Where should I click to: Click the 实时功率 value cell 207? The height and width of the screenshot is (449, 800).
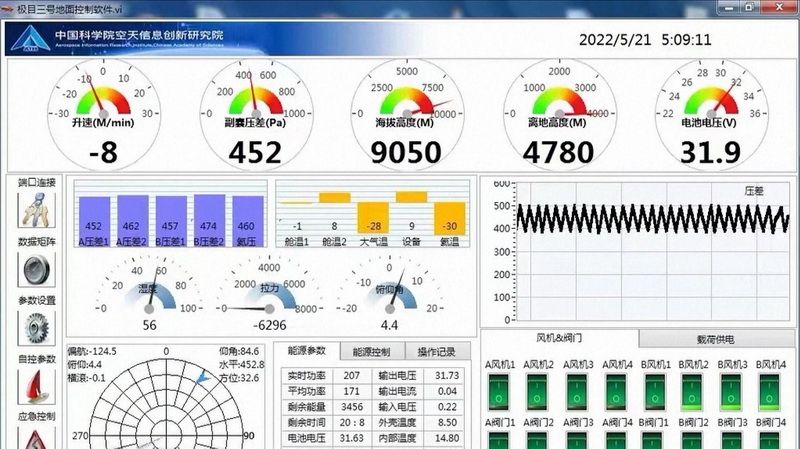point(351,375)
